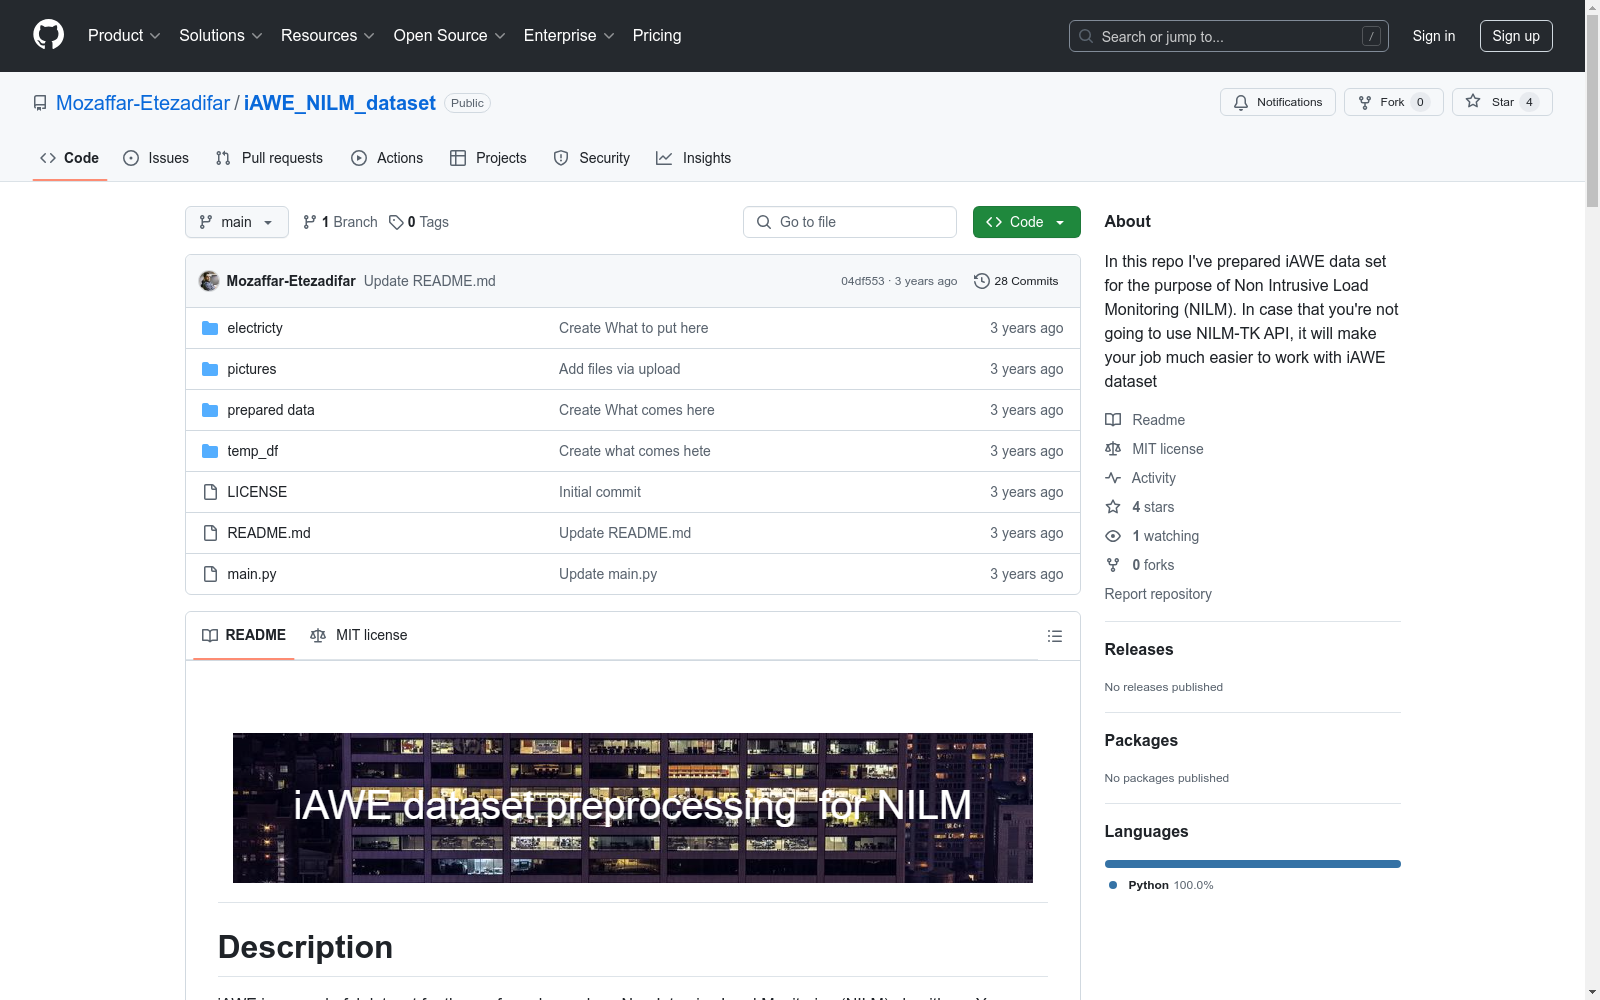Open the Projects tab
Viewport: 1600px width, 1000px height.
[488, 158]
